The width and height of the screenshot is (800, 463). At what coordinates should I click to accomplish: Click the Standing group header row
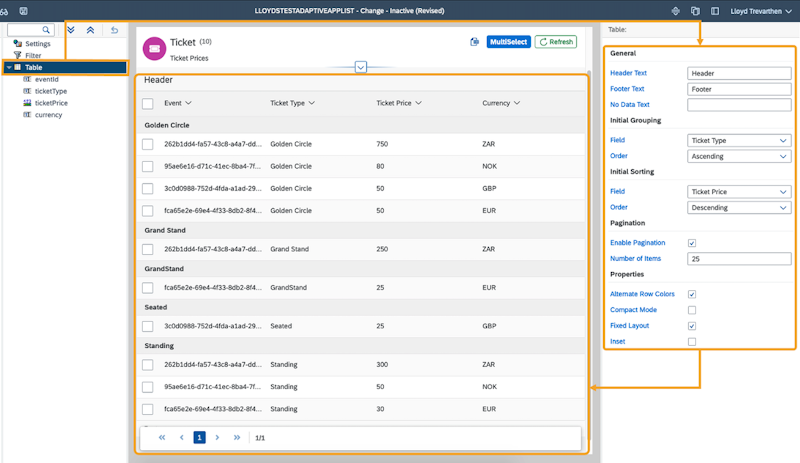[361, 346]
